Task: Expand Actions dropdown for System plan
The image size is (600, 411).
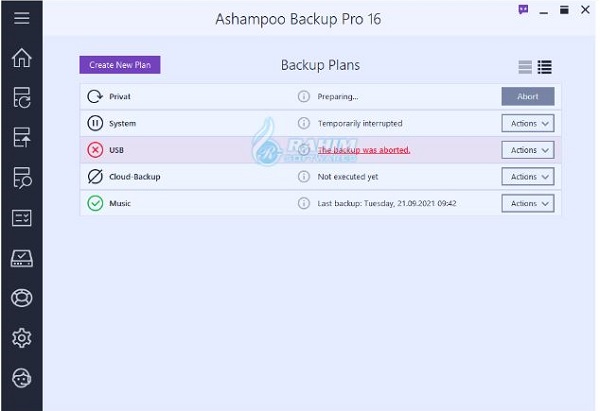Action: click(527, 124)
